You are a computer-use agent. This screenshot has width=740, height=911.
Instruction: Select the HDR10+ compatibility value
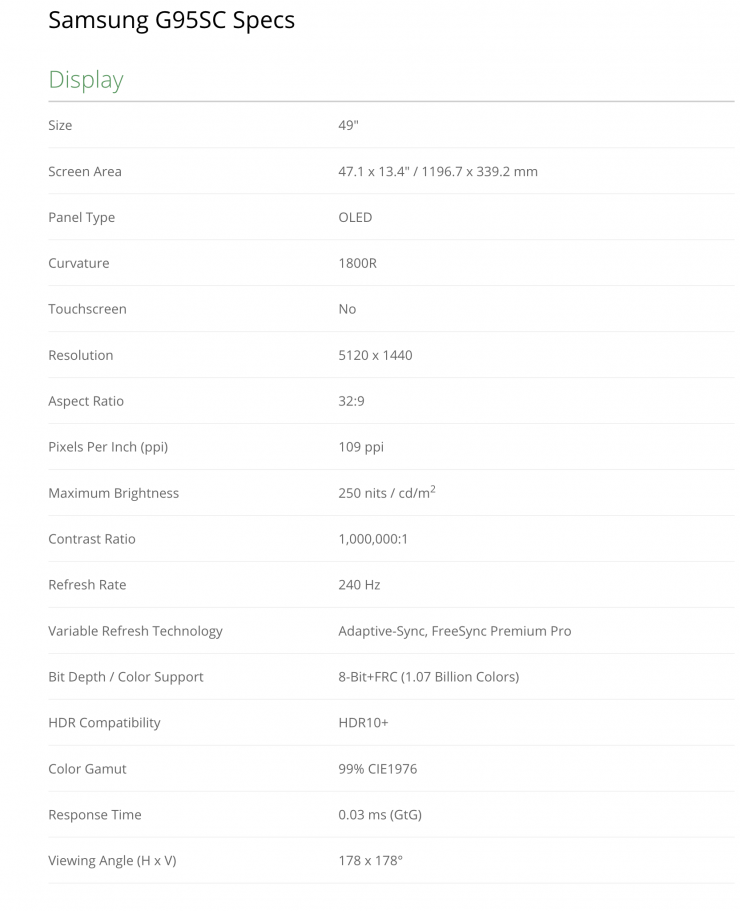tap(364, 723)
